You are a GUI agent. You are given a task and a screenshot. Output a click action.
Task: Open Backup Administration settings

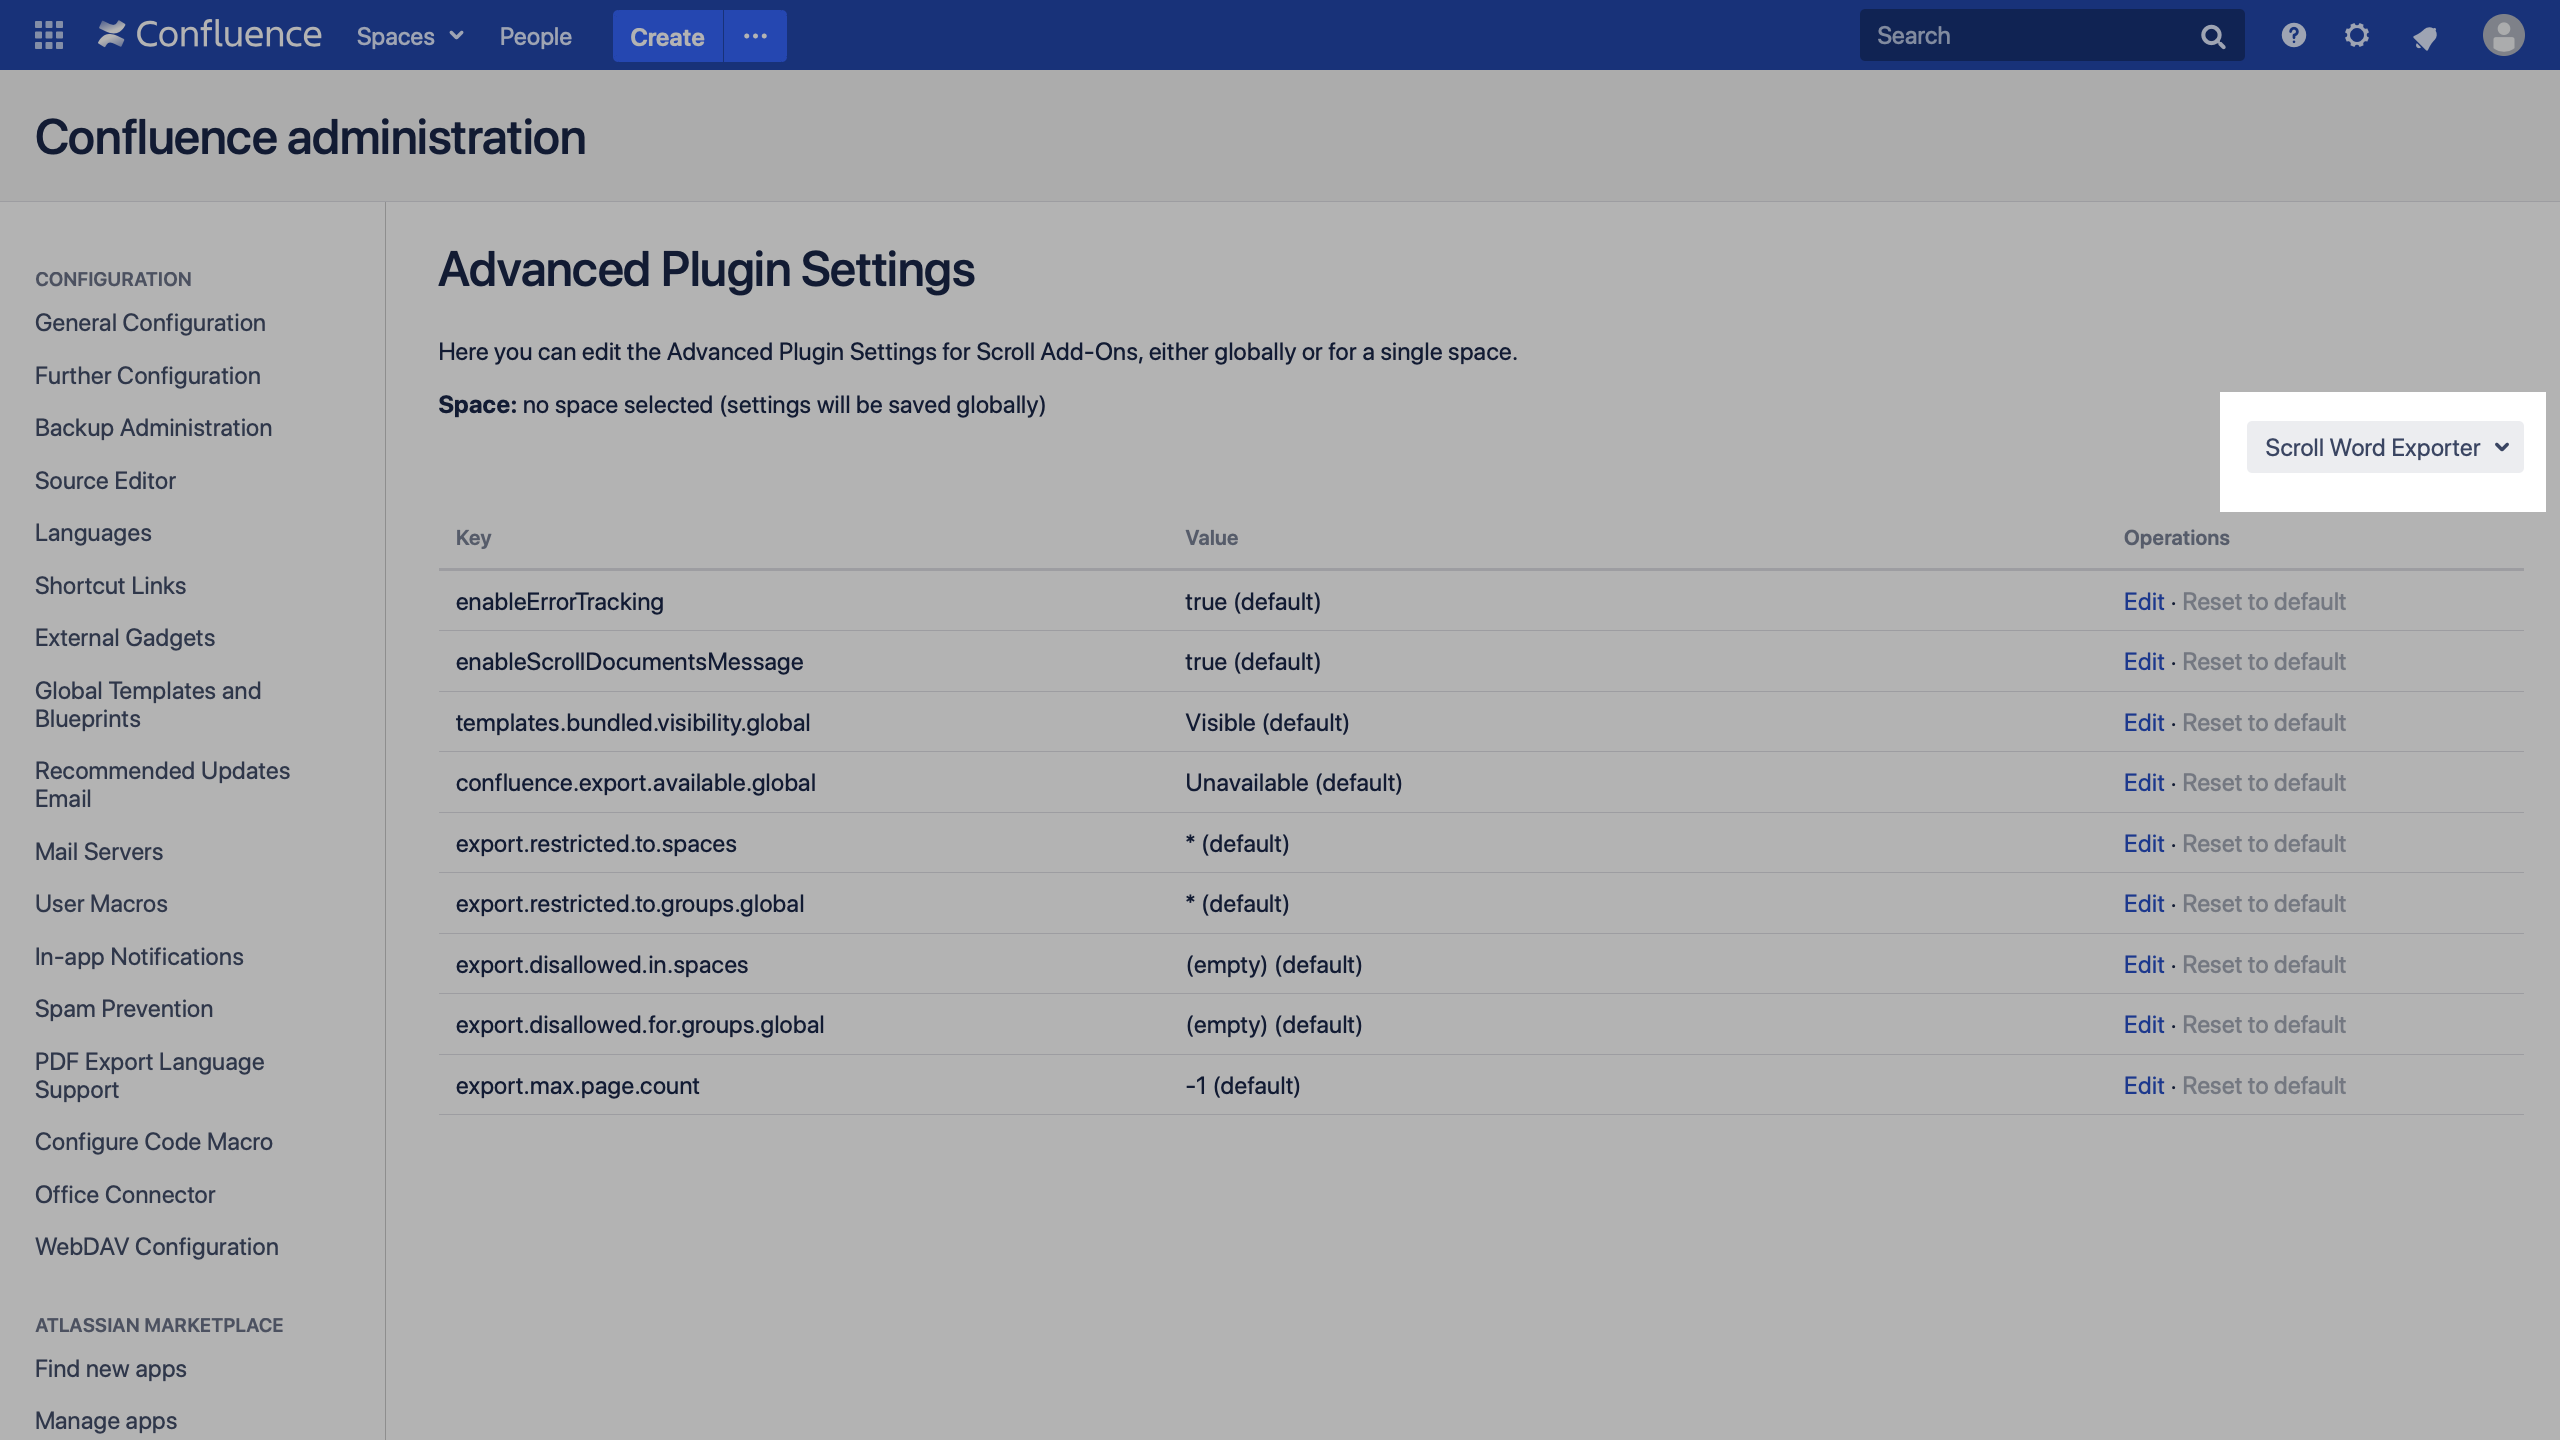point(152,427)
